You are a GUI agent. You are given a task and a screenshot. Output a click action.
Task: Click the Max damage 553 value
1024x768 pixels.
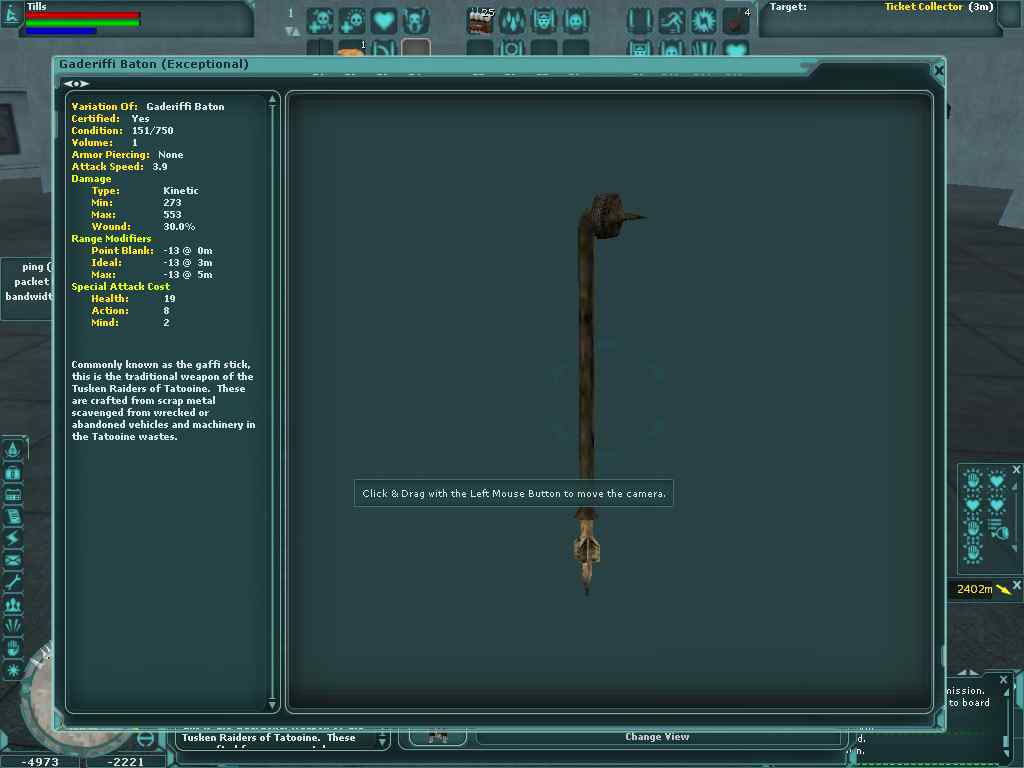(172, 215)
